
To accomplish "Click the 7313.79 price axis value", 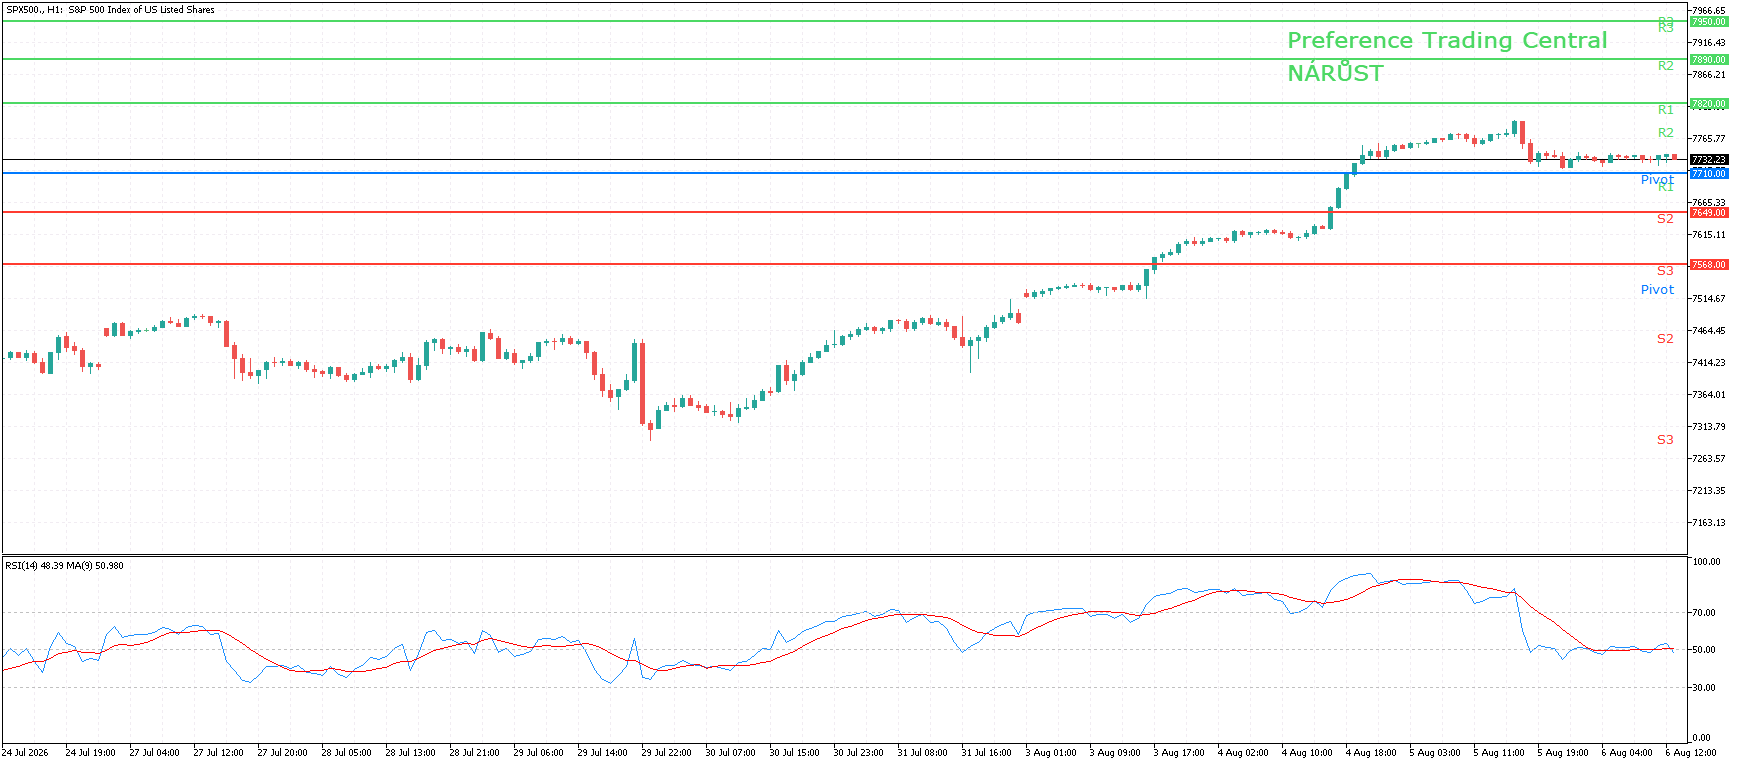I will point(1708,427).
